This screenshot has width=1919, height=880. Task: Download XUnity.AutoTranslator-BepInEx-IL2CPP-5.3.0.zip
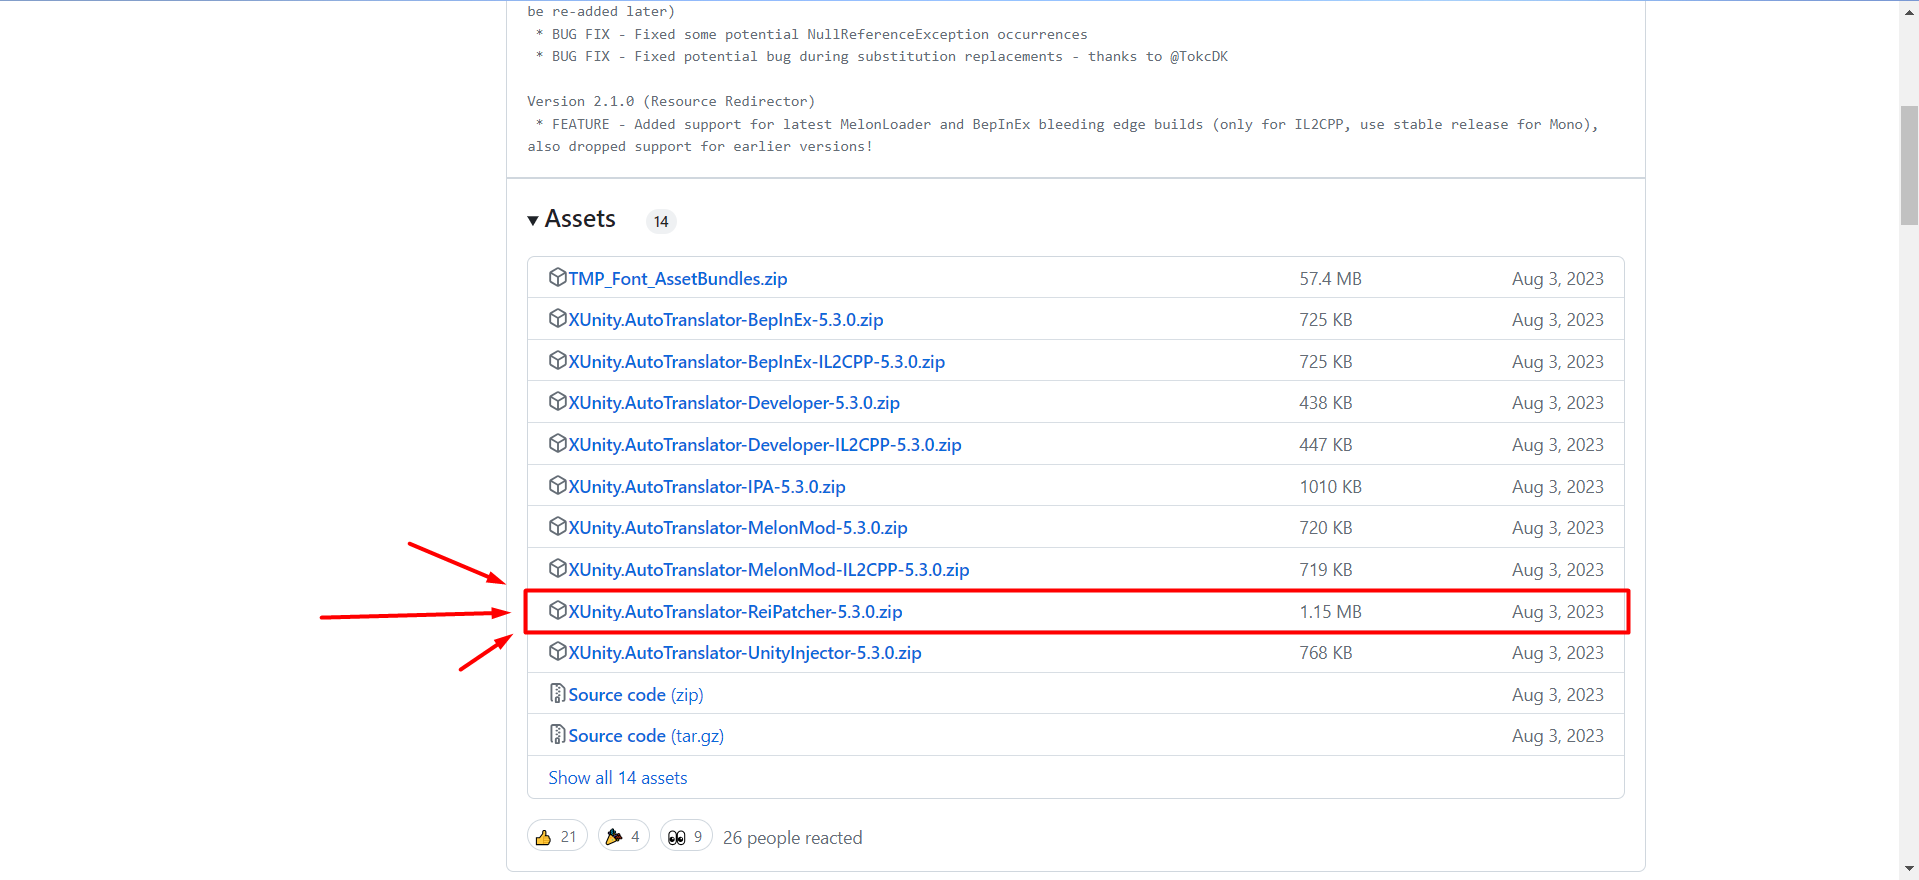[757, 362]
